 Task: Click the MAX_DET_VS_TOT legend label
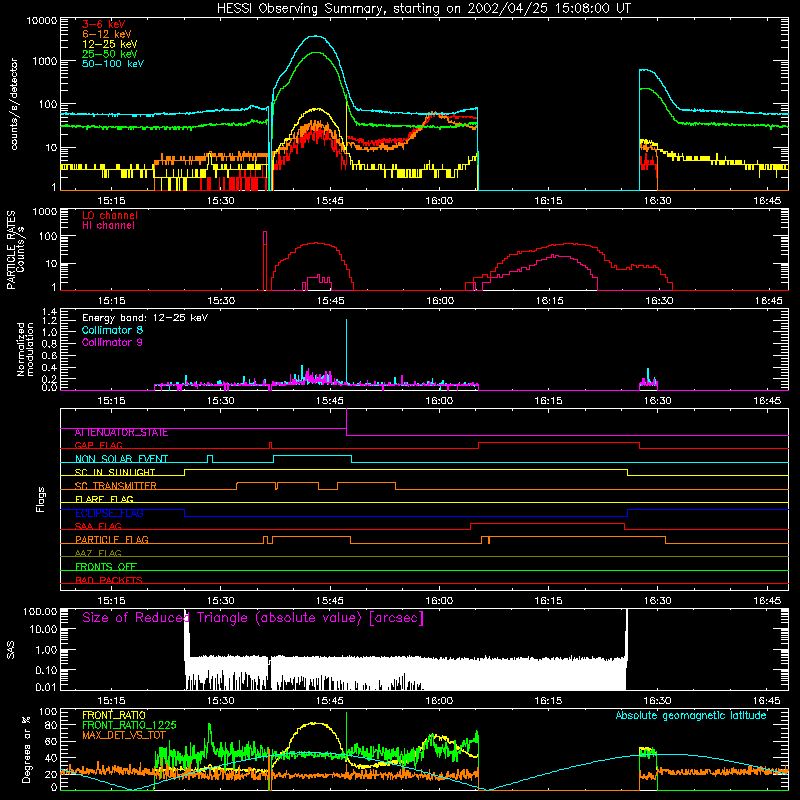click(x=124, y=735)
